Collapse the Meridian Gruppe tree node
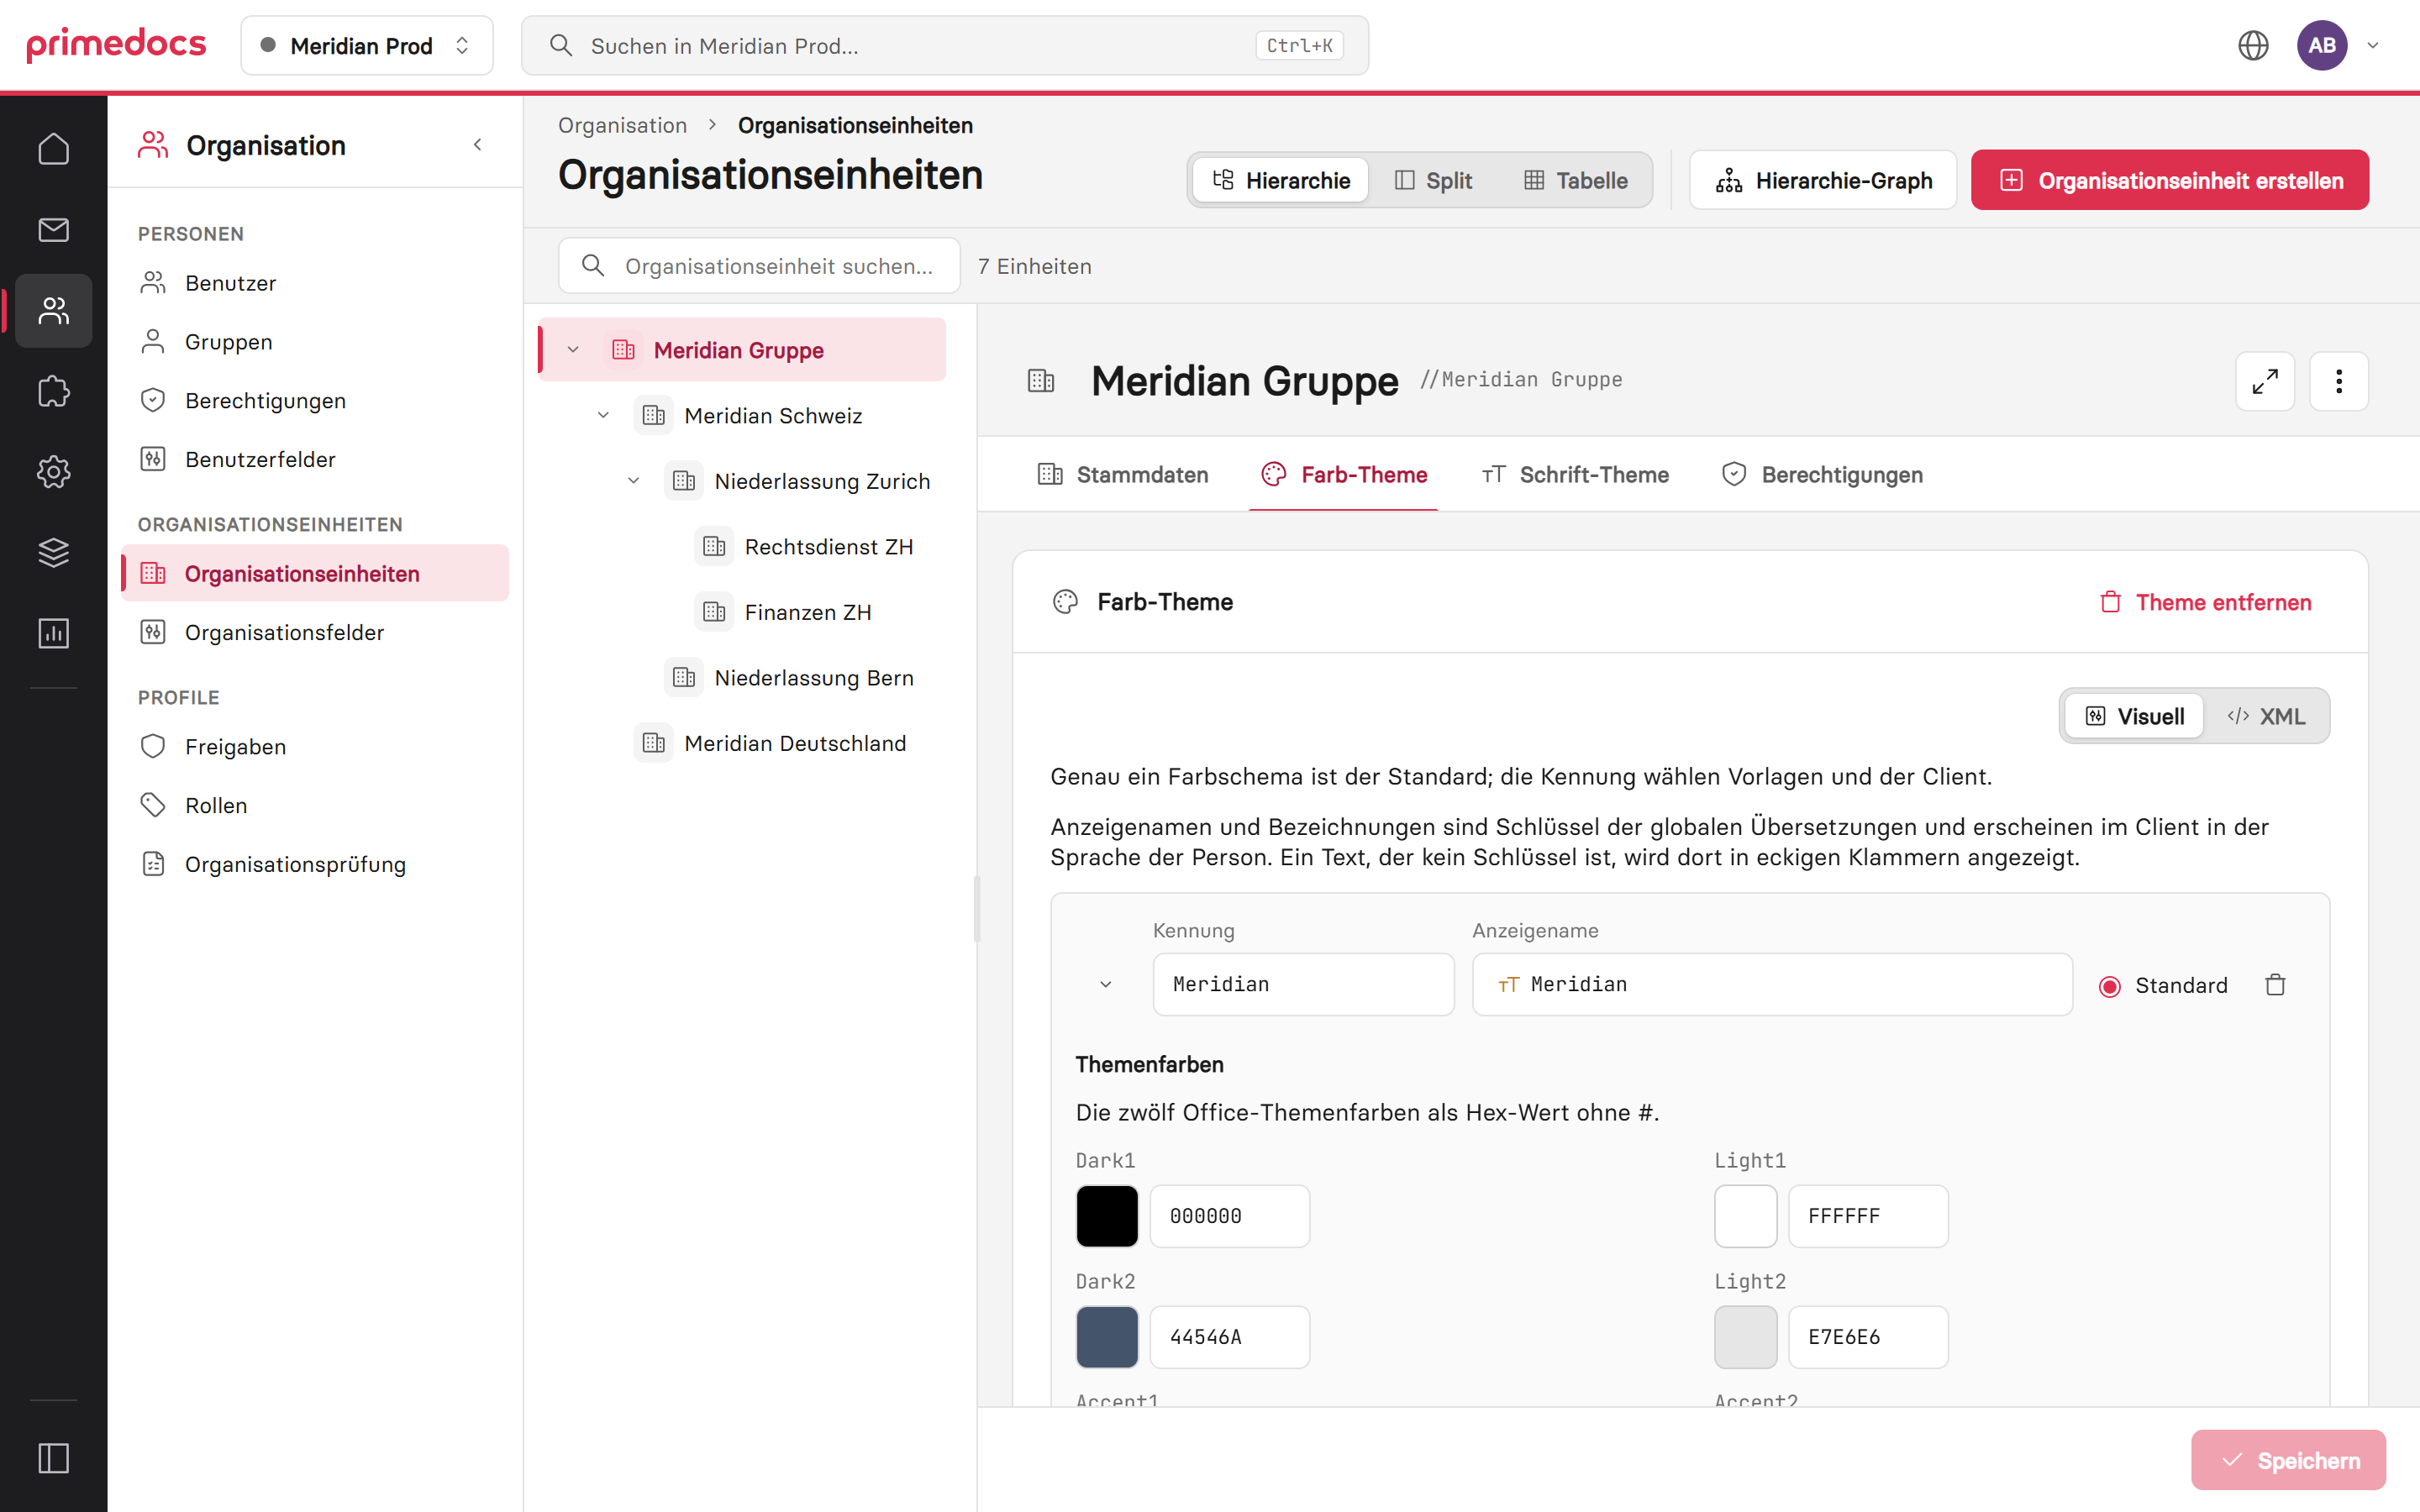 [x=573, y=350]
